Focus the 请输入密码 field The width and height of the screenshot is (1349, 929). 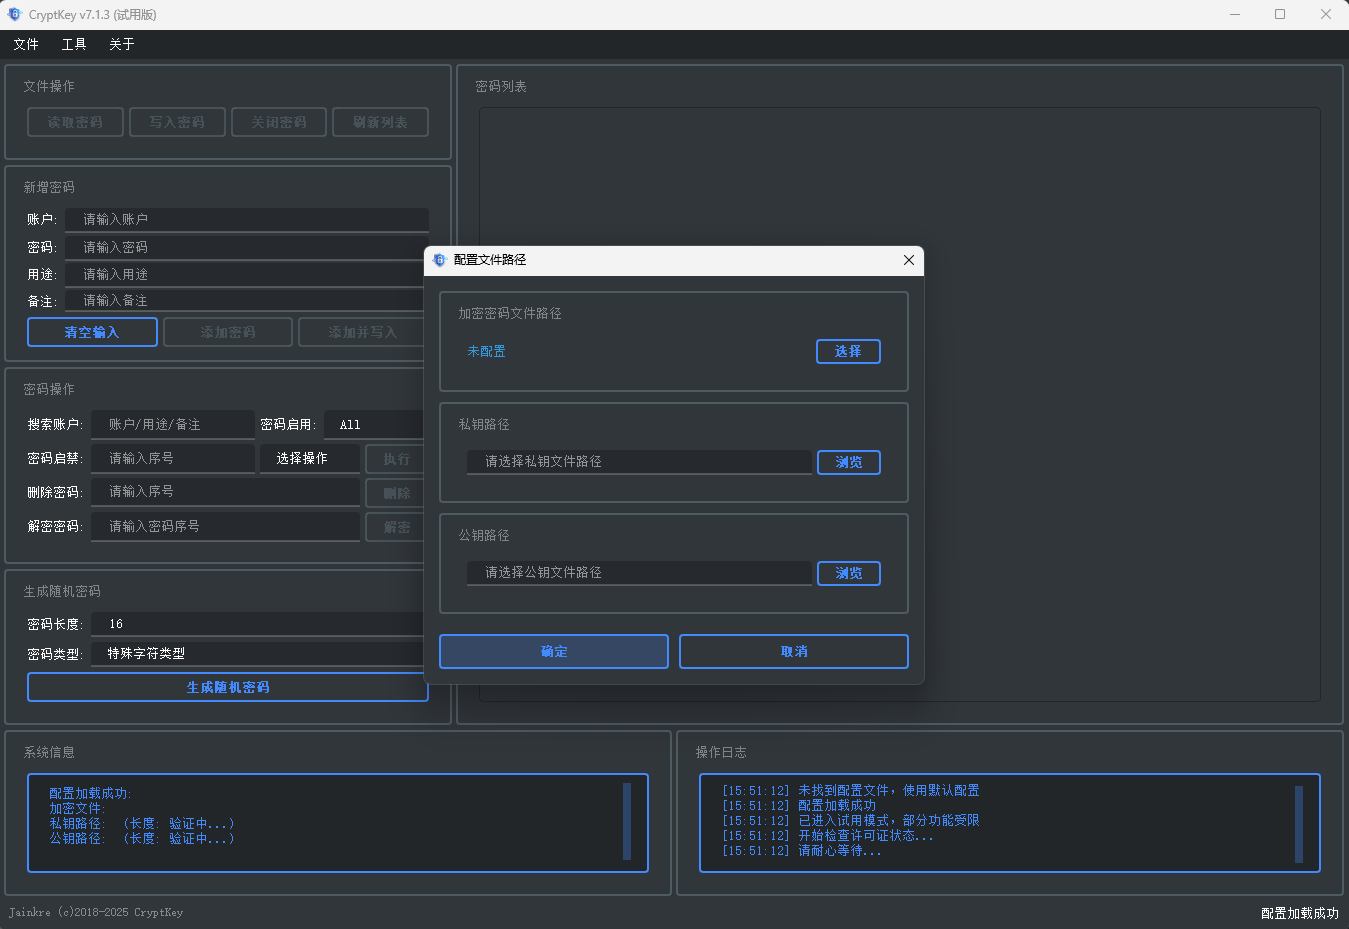tap(245, 247)
